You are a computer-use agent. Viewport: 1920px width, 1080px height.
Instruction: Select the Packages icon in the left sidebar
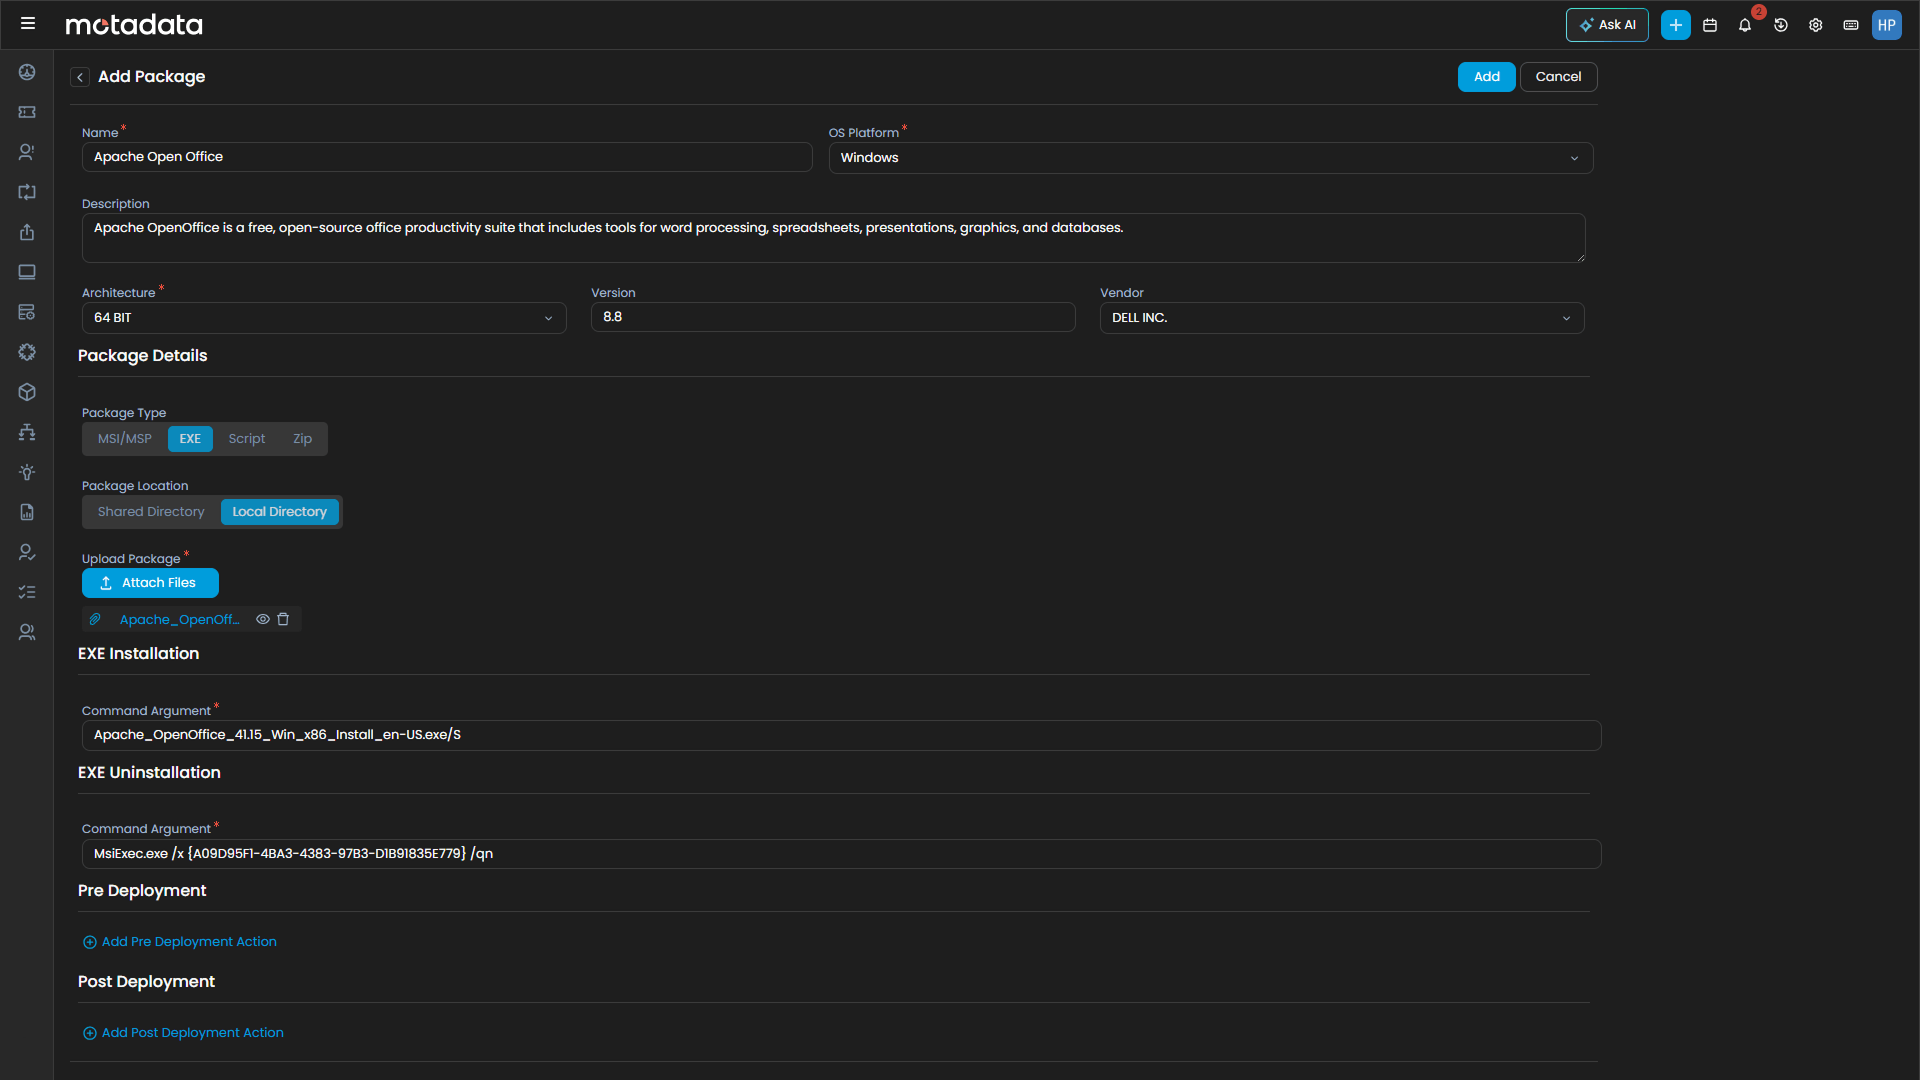click(x=27, y=392)
